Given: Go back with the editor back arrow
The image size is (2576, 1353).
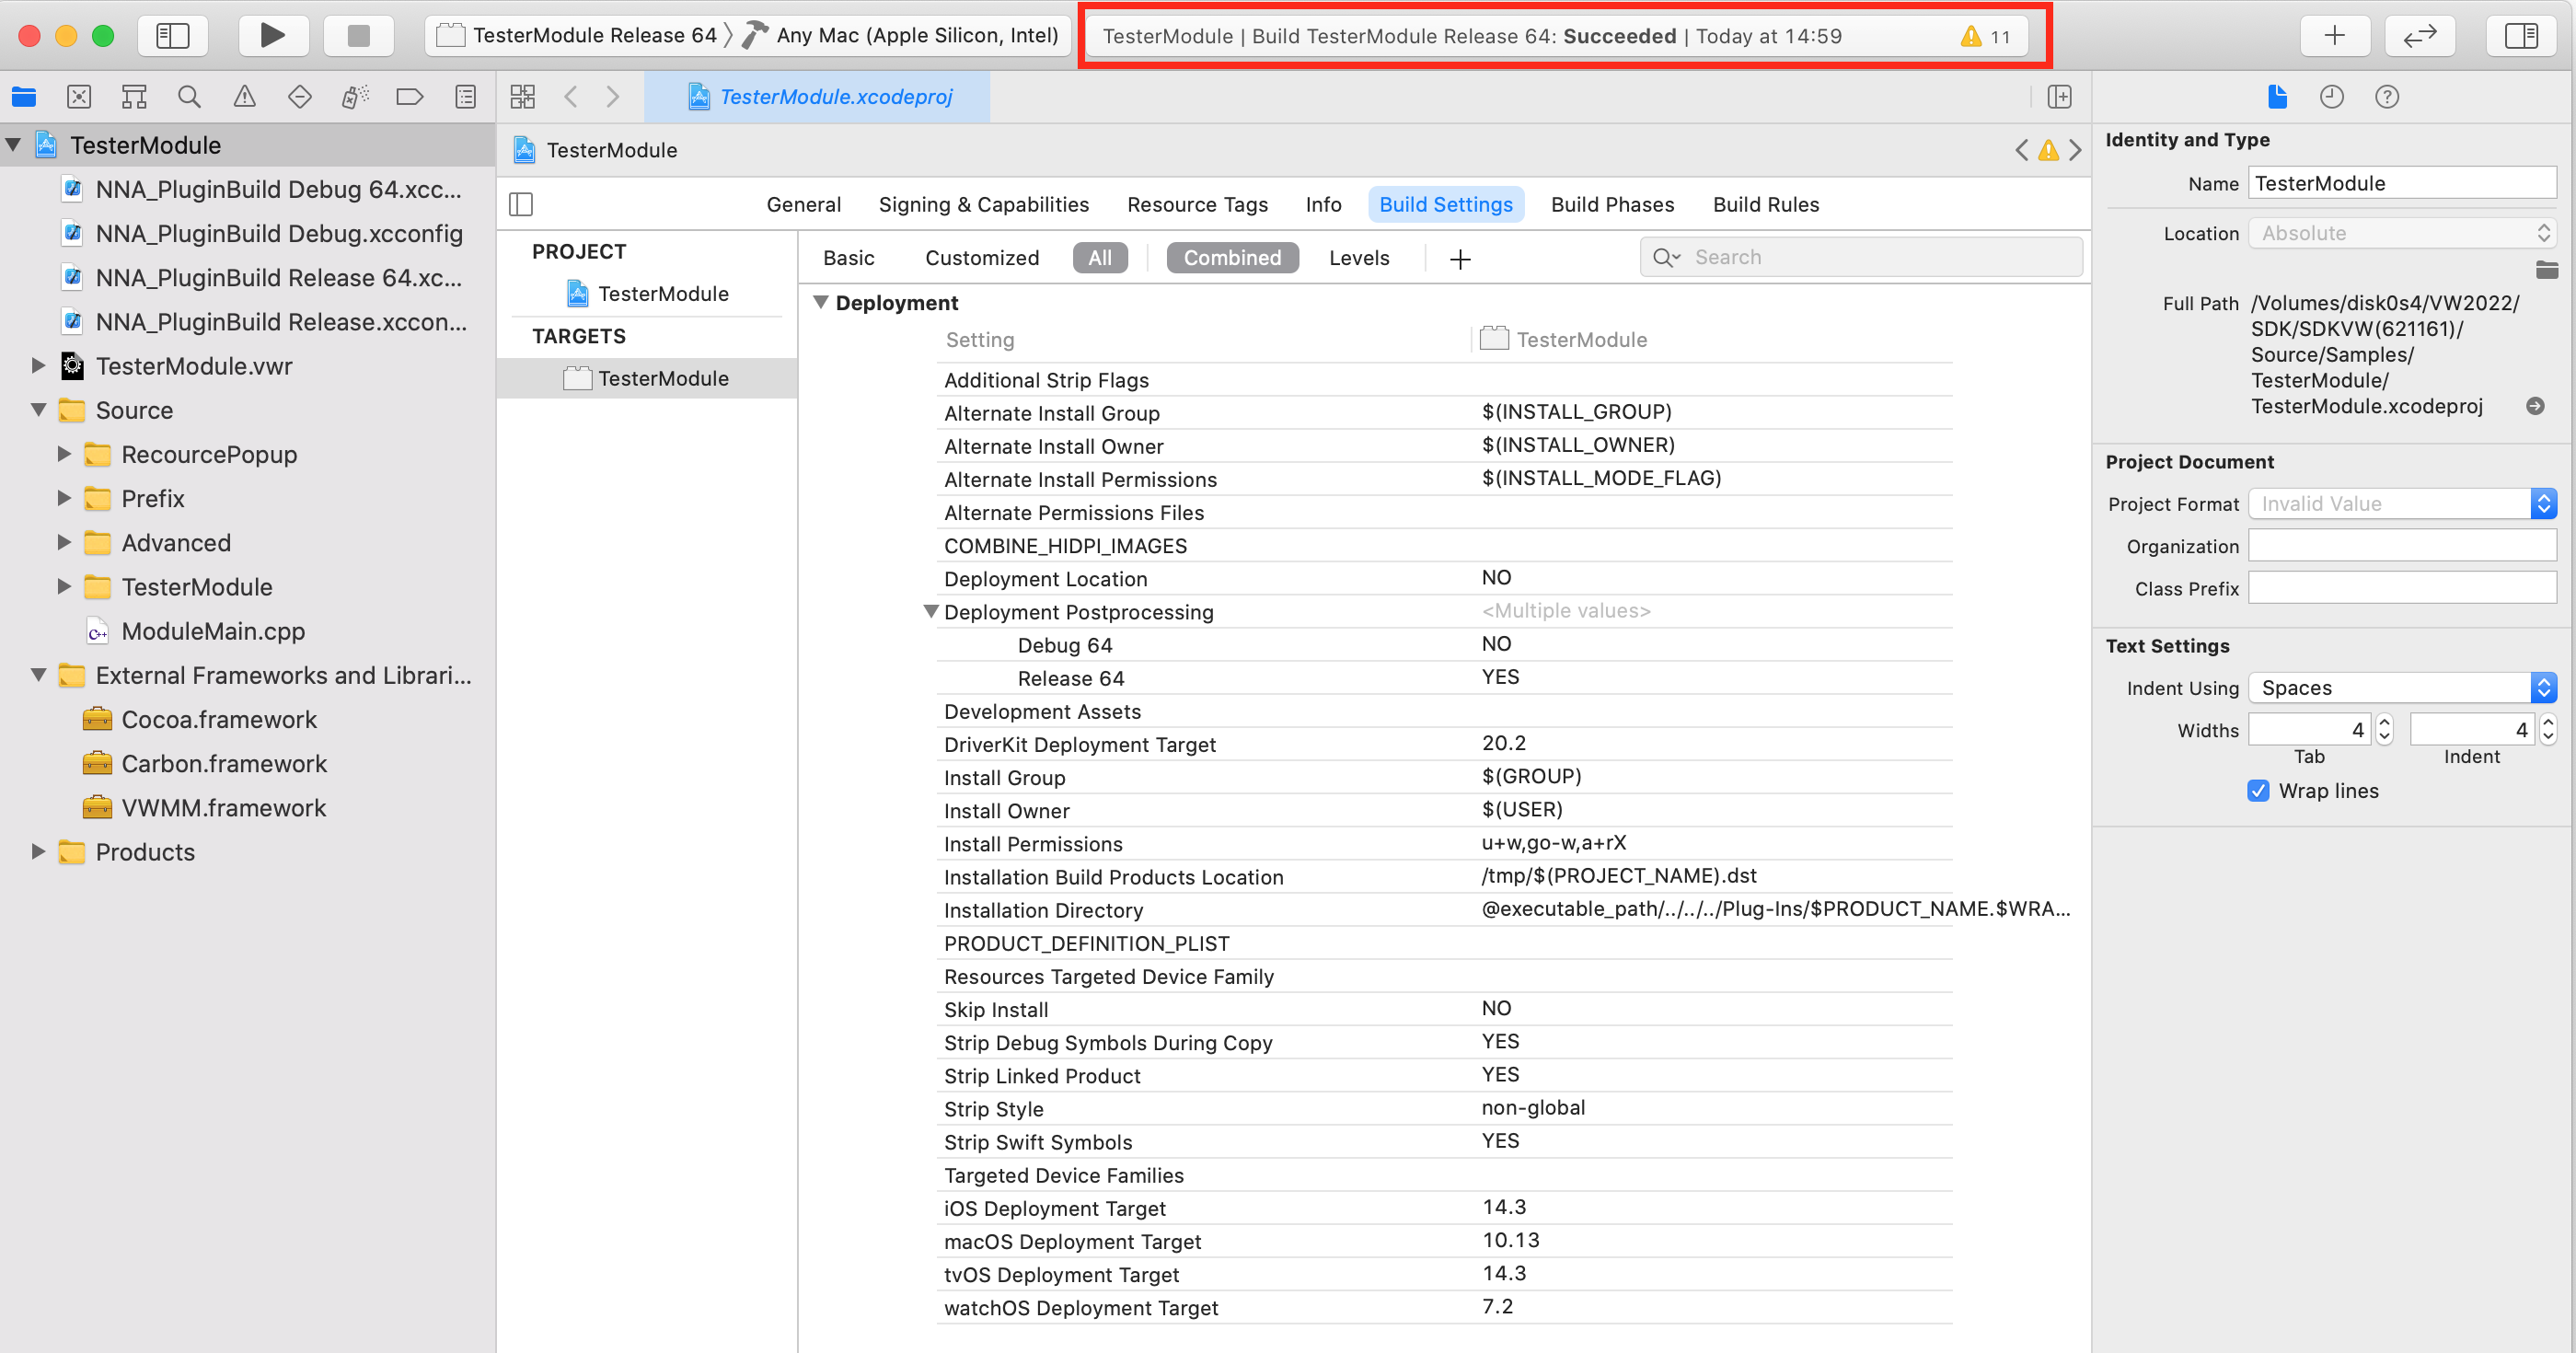Looking at the screenshot, I should point(571,97).
